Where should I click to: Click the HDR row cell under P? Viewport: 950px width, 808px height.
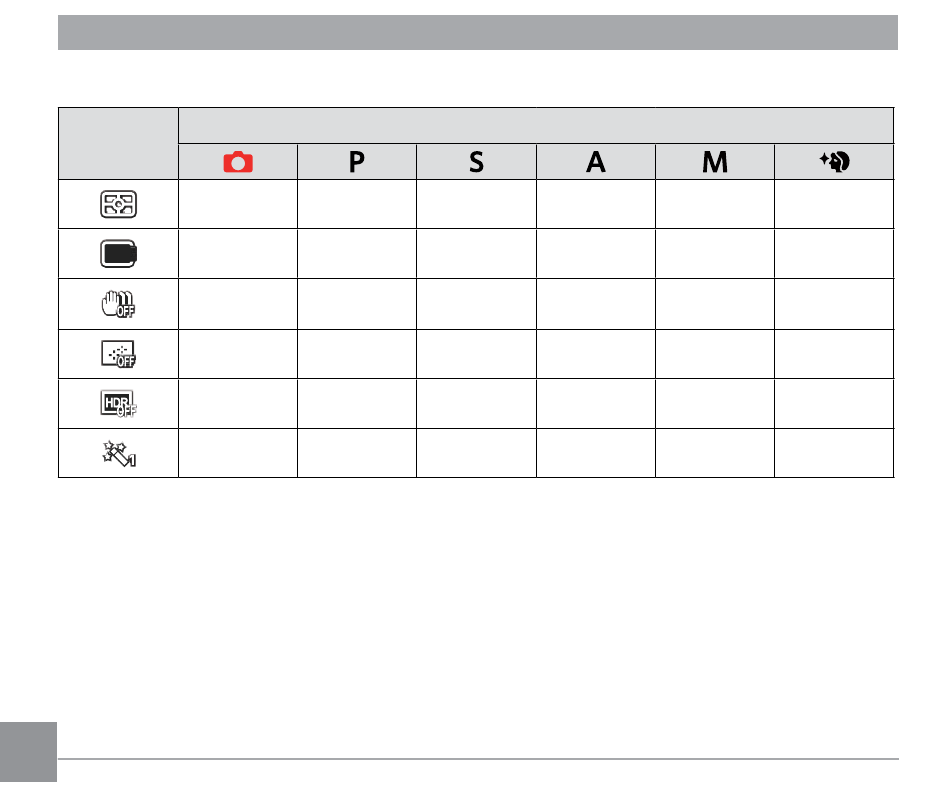click(357, 404)
